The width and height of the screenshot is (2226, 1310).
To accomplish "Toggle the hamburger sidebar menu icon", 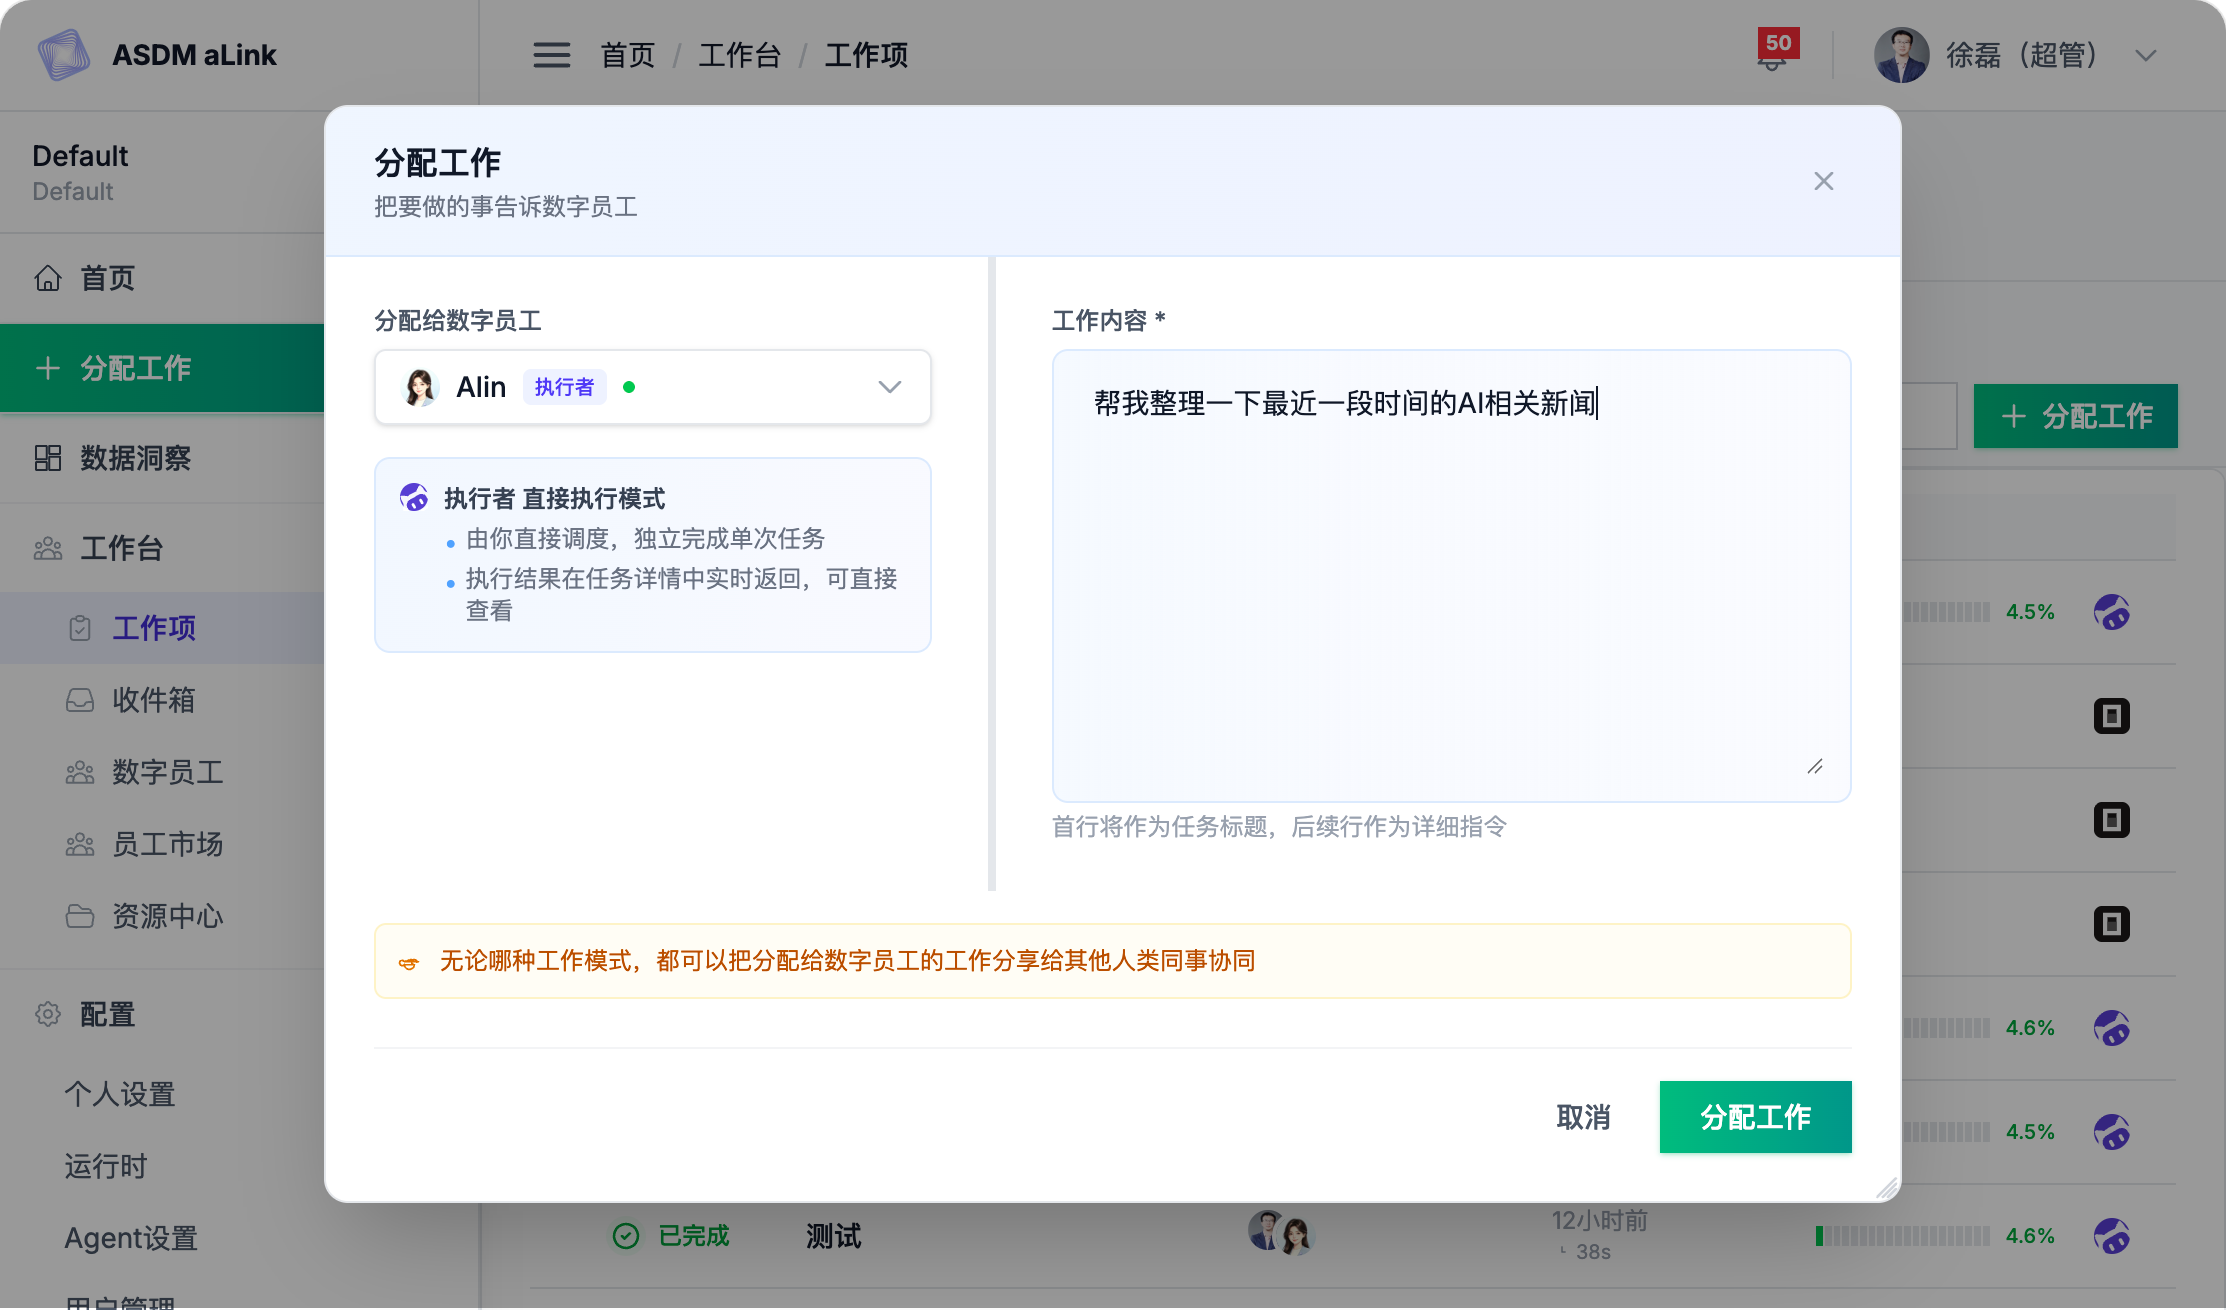I will click(551, 55).
